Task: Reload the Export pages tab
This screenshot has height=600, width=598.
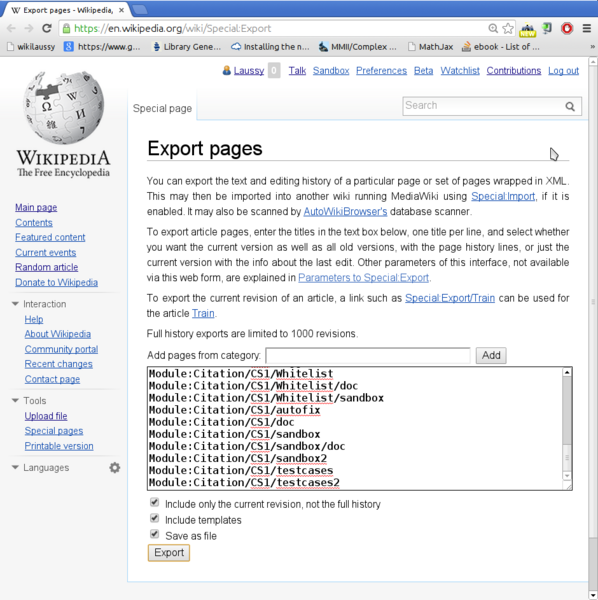Action: [x=47, y=28]
